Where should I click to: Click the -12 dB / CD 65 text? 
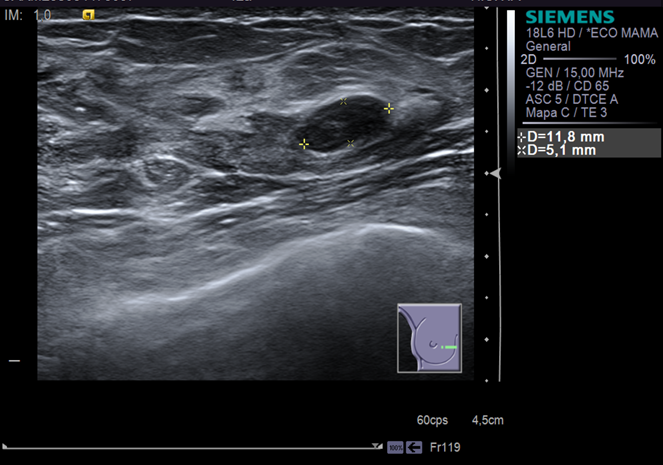[567, 86]
